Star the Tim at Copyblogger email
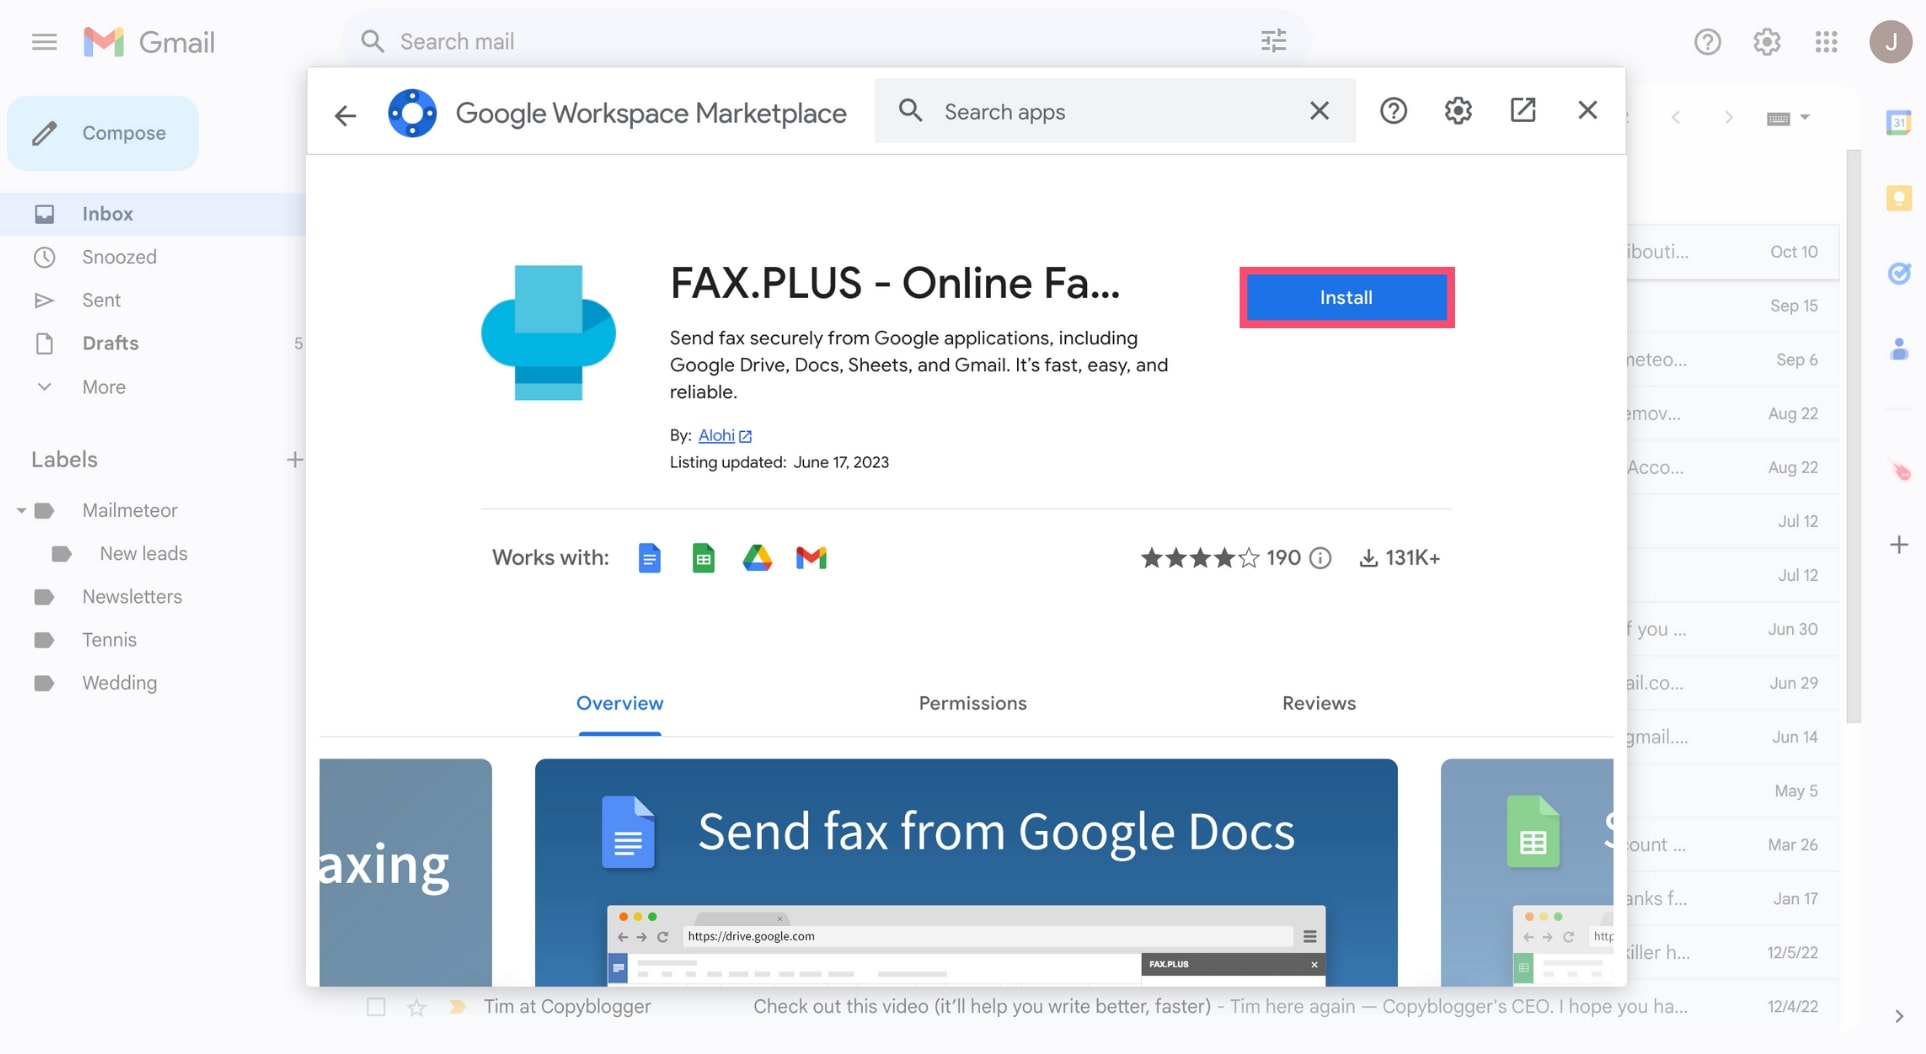This screenshot has width=1926, height=1054. tap(416, 1007)
